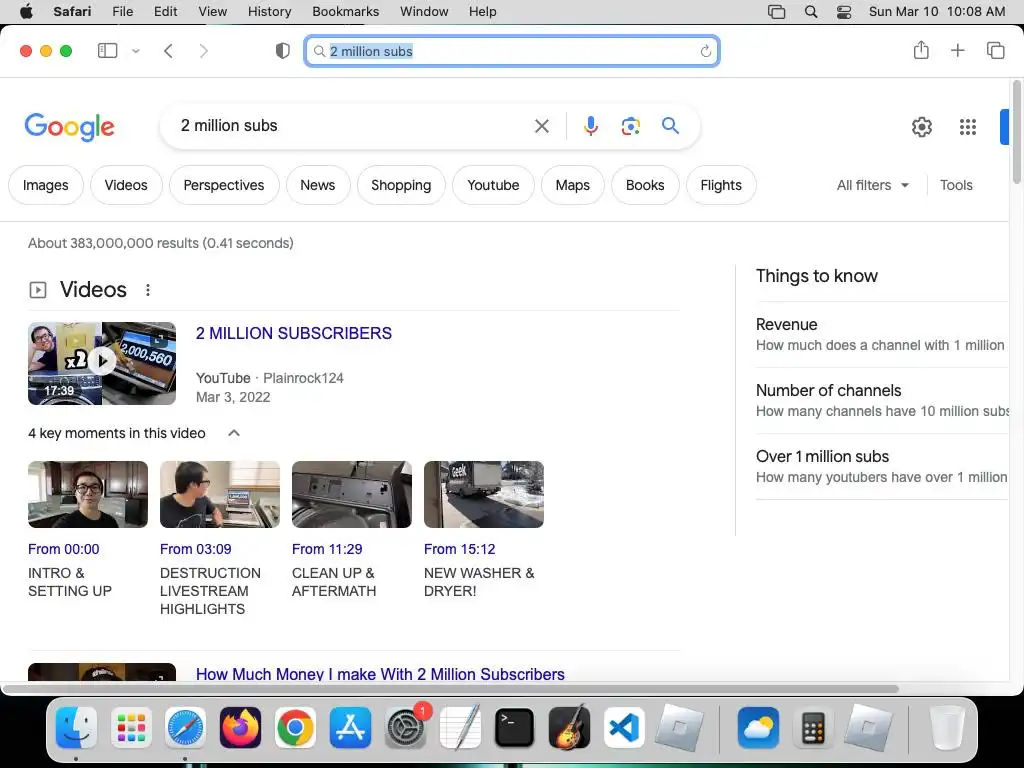Open the File menu

click(x=123, y=12)
